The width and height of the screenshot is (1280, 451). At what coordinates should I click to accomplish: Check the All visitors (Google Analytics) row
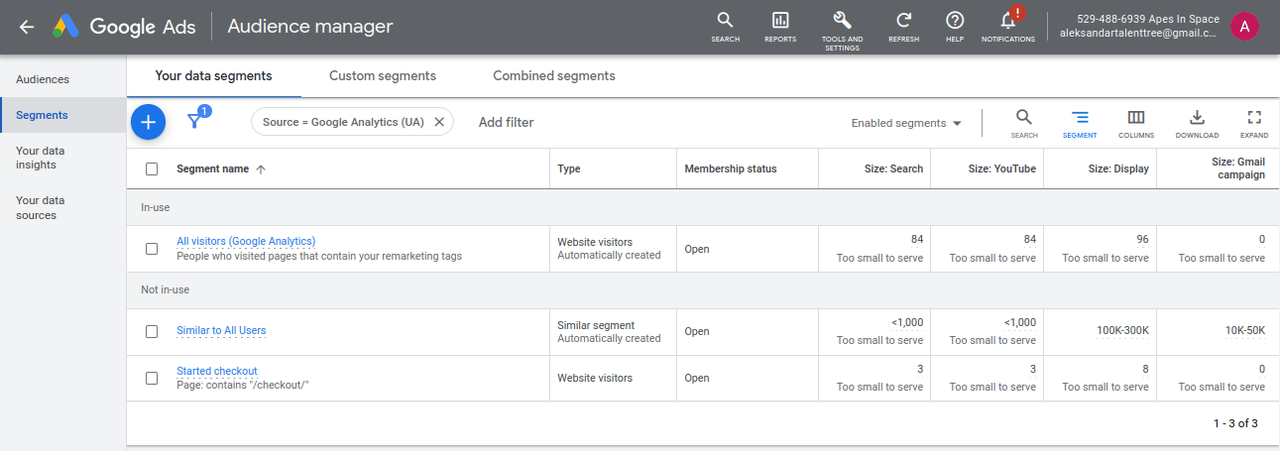point(152,248)
